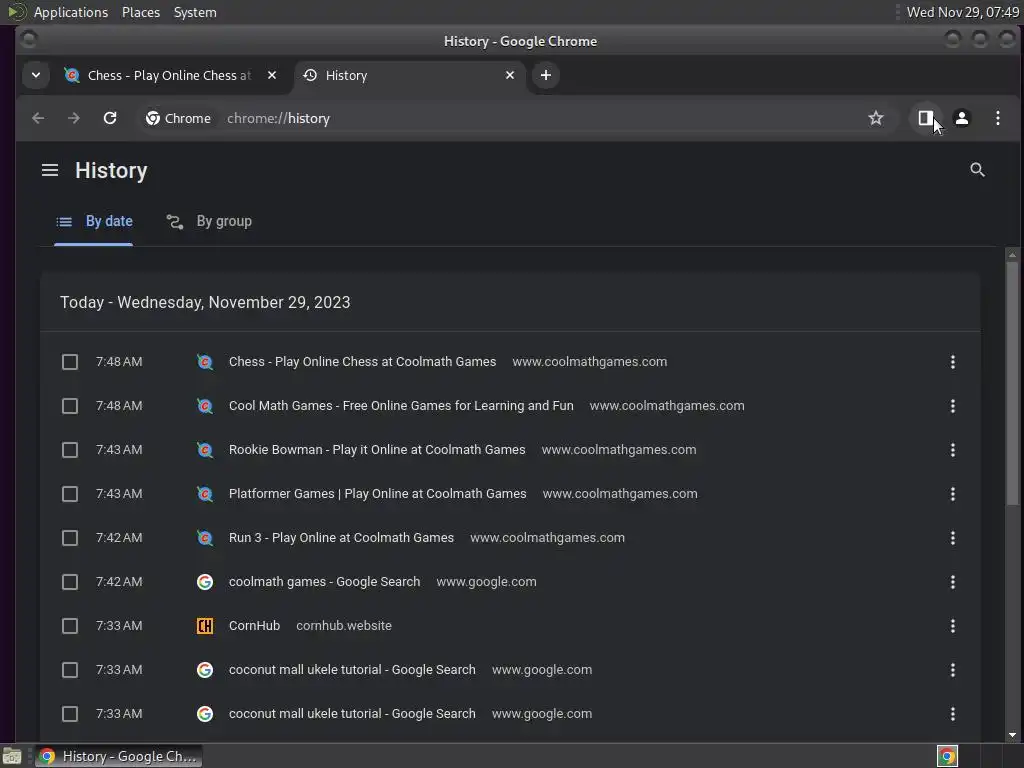This screenshot has height=768, width=1024.
Task: Reload the page with refresh icon
Action: (110, 118)
